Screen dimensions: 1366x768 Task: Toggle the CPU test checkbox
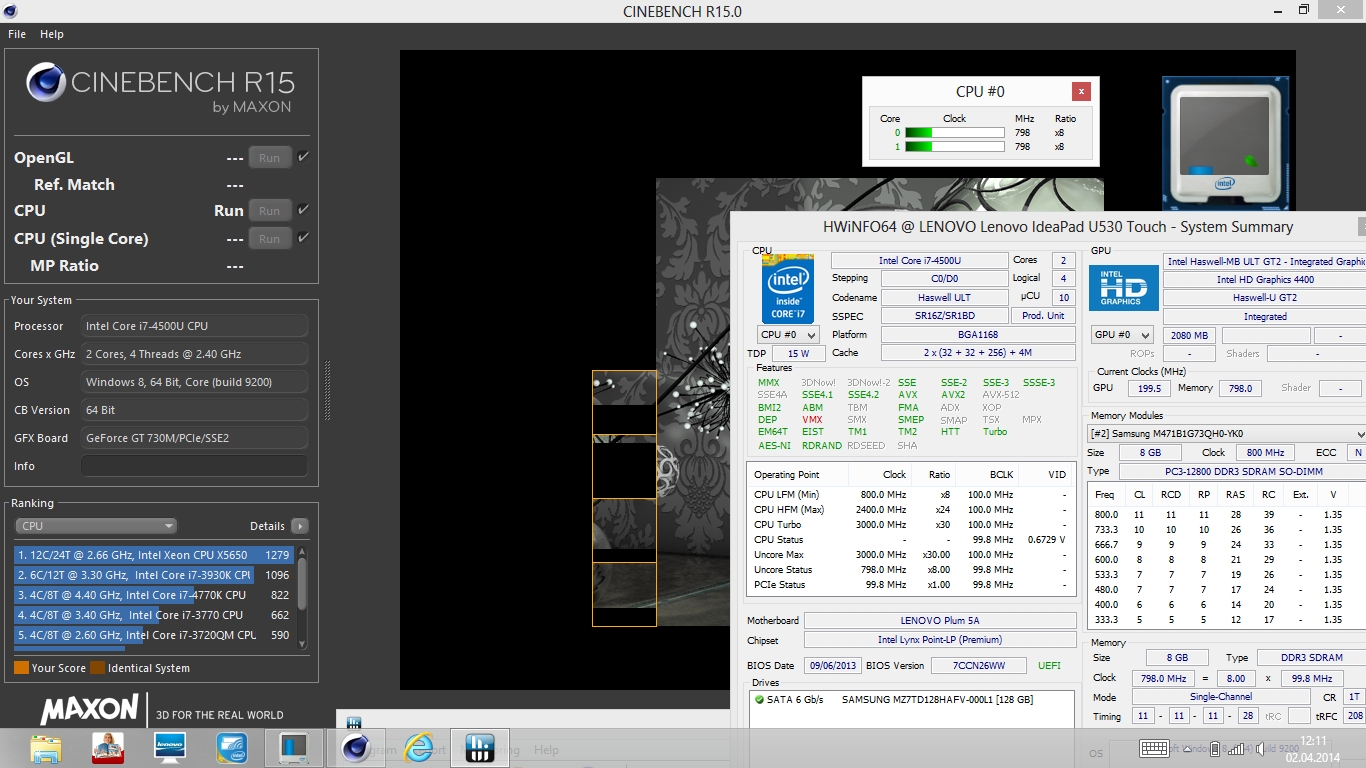tap(303, 210)
